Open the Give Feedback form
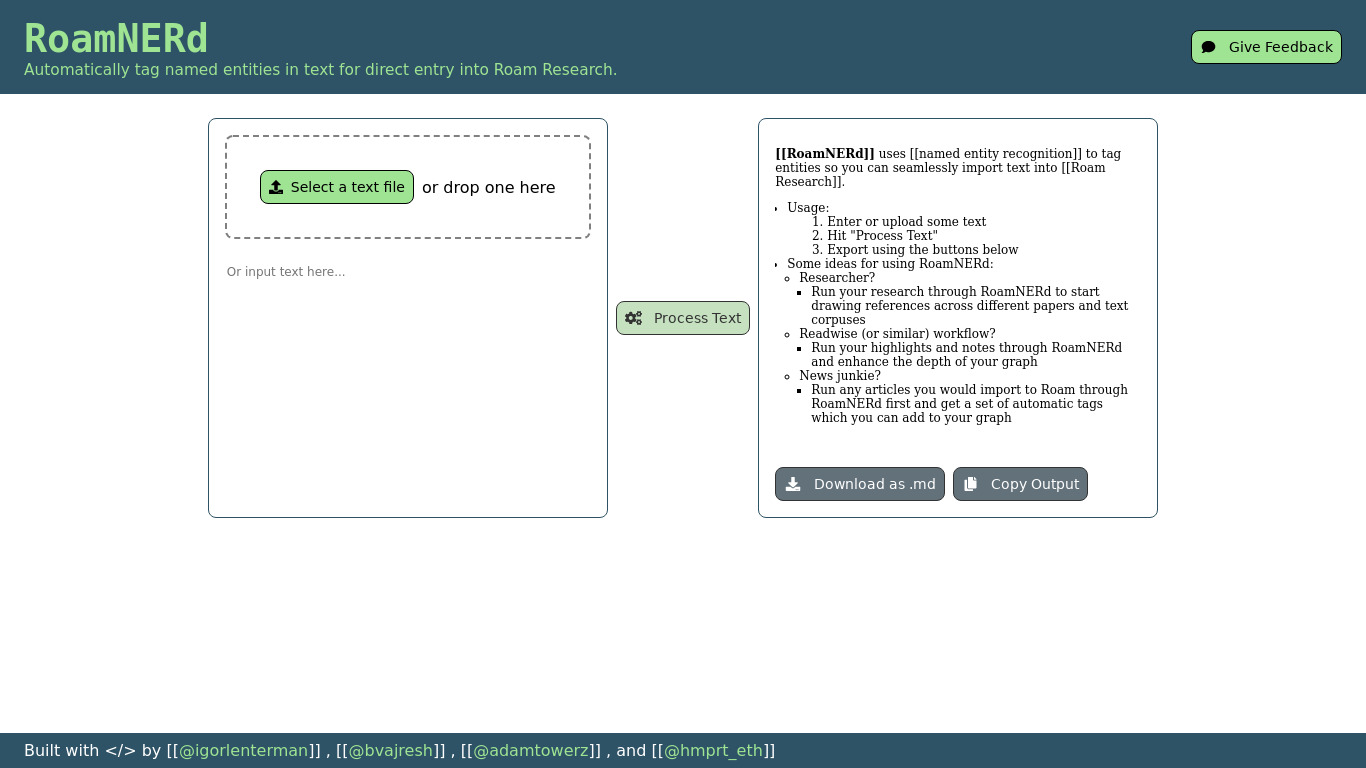Image resolution: width=1366 pixels, height=768 pixels. point(1266,47)
